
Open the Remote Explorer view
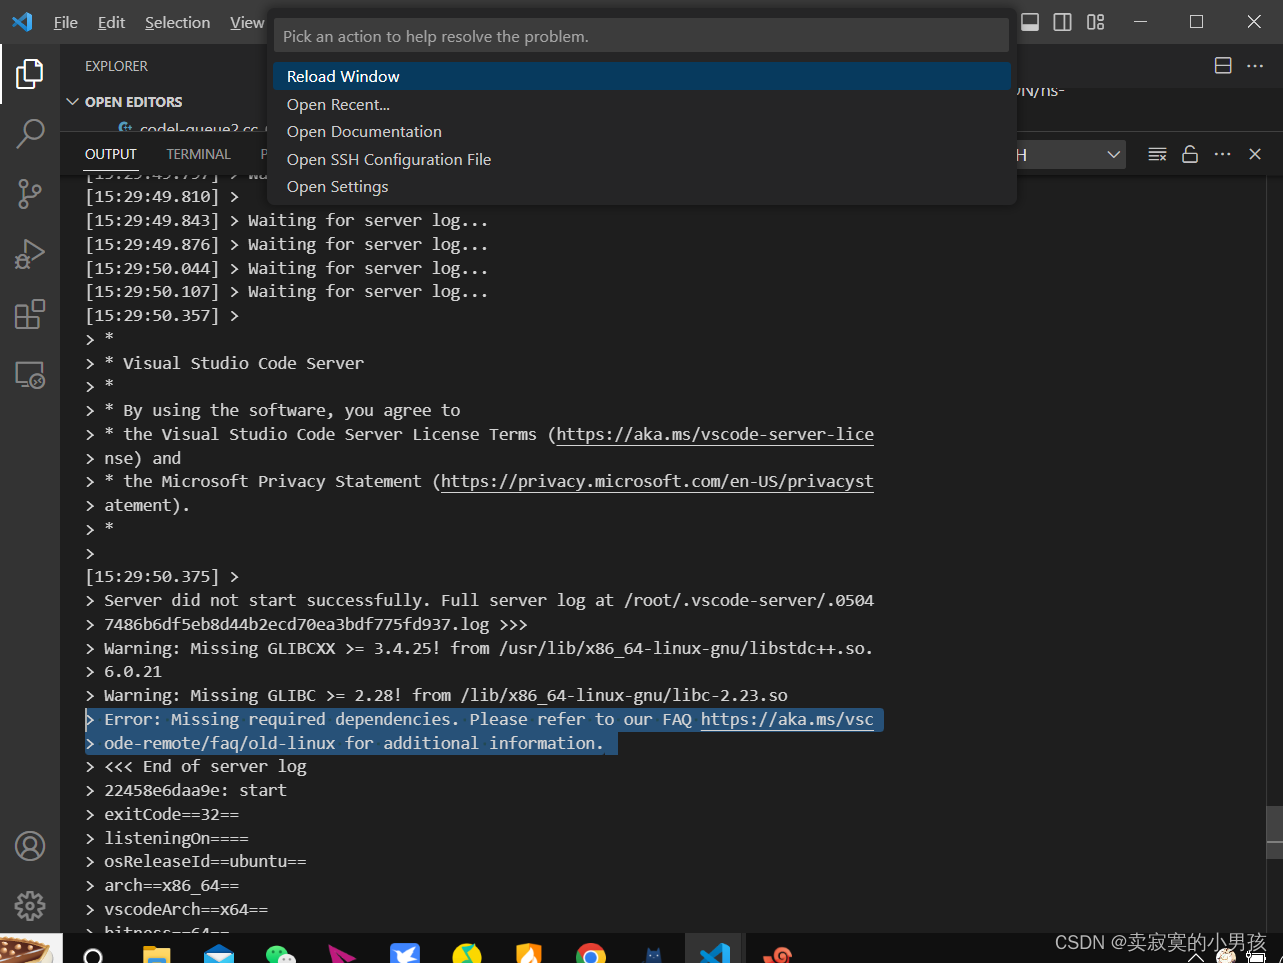30,375
